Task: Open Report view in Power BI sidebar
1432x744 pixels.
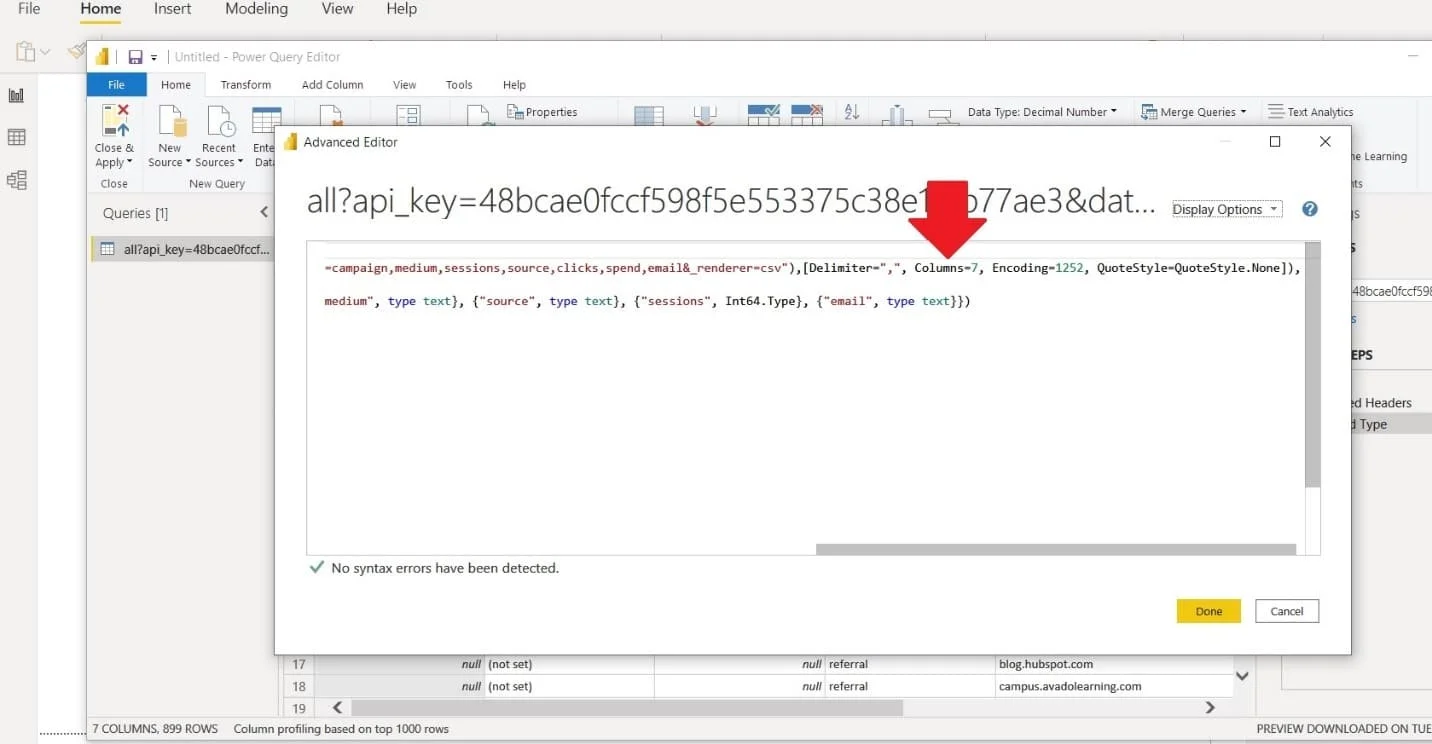Action: (16, 96)
